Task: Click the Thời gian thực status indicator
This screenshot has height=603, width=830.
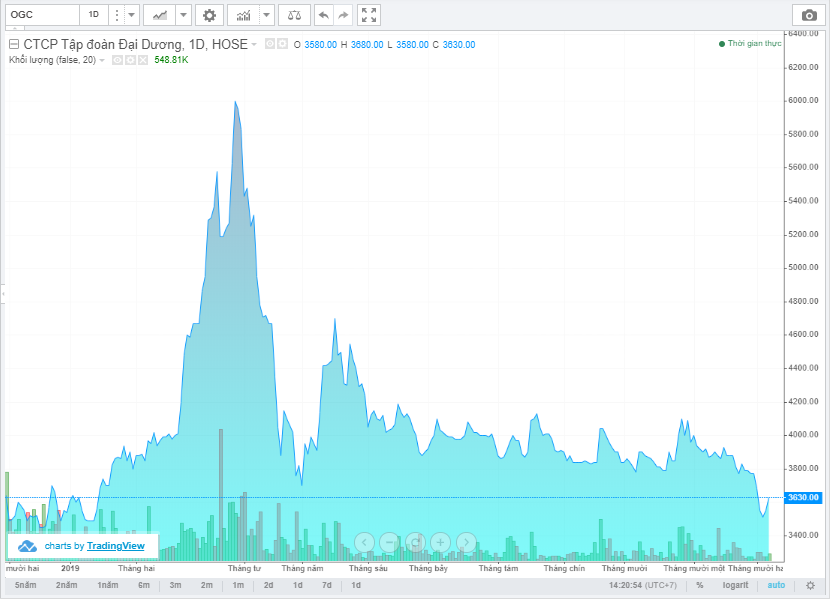Action: tap(750, 43)
